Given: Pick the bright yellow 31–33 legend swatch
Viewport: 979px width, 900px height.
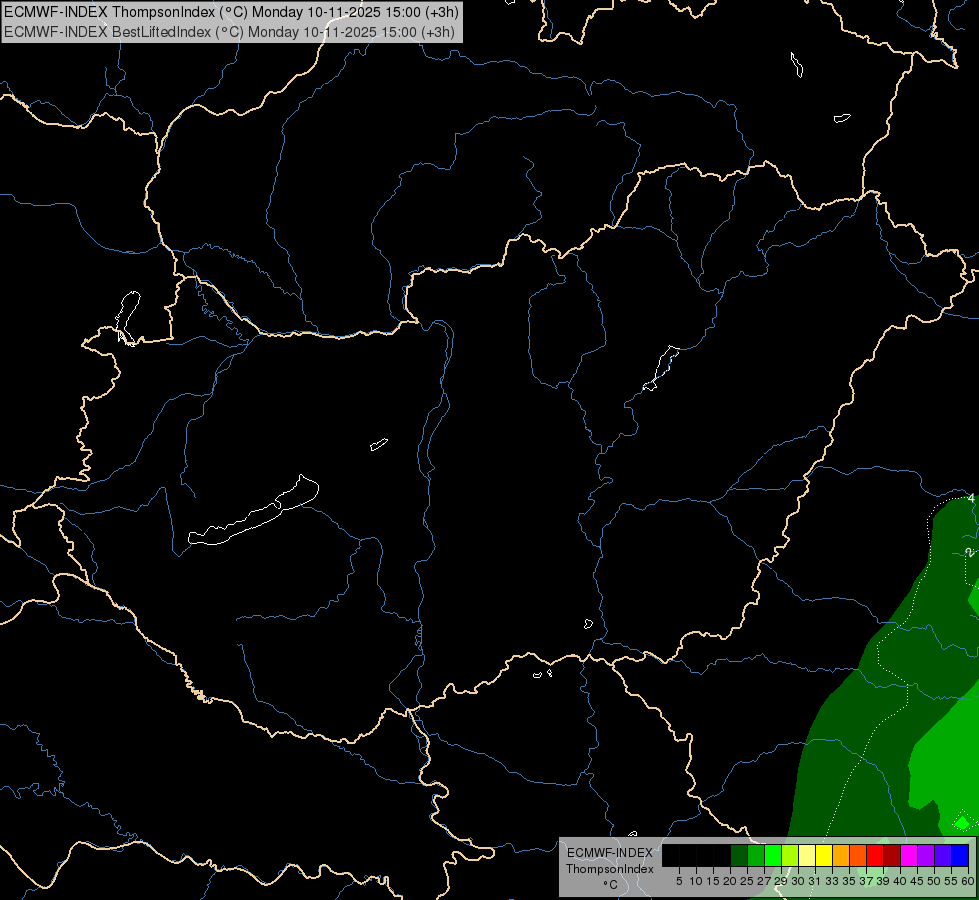Looking at the screenshot, I should [x=824, y=855].
